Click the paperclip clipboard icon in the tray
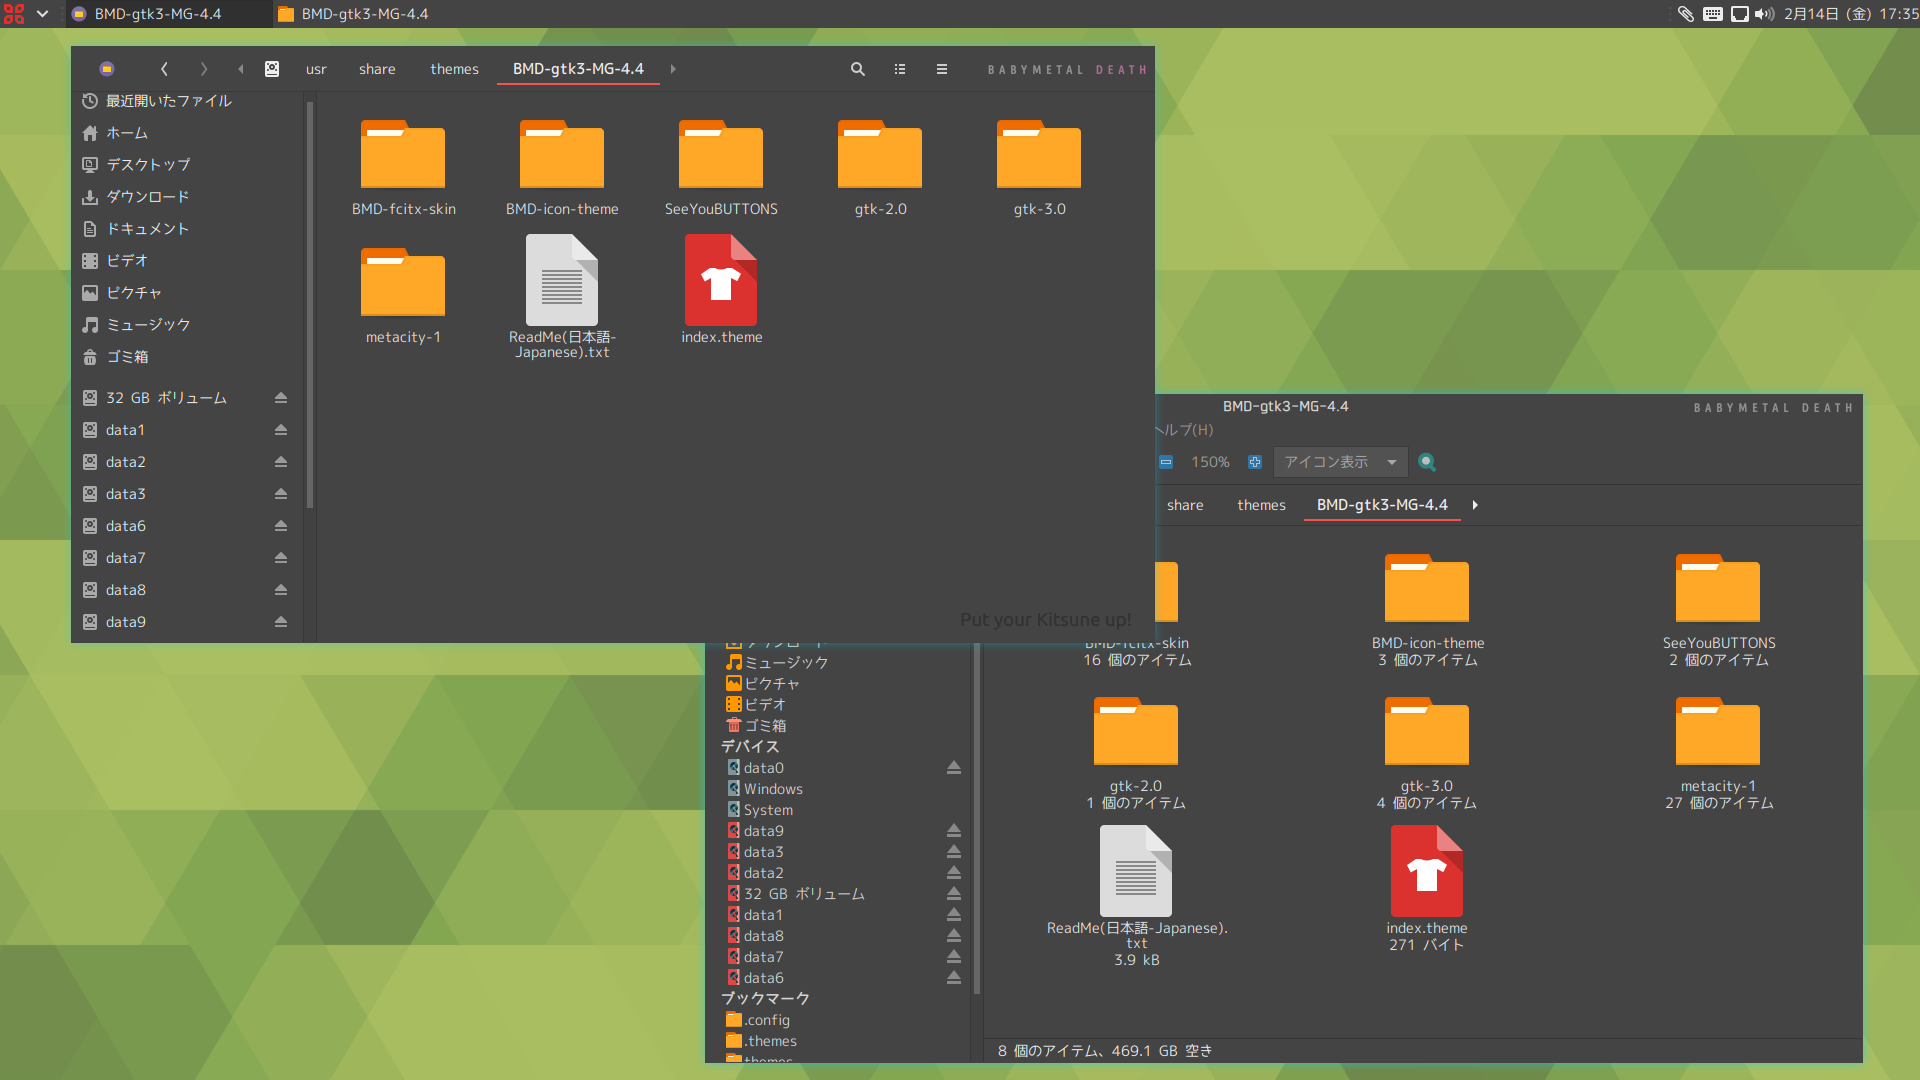This screenshot has width=1920, height=1080. pyautogui.click(x=1686, y=14)
